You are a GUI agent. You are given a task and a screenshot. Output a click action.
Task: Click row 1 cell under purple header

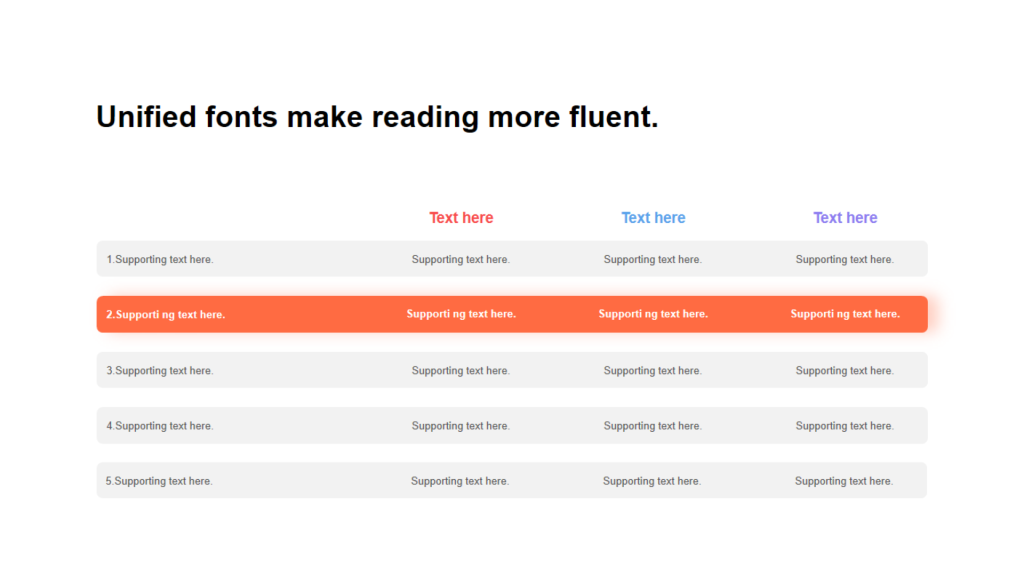[845, 259]
